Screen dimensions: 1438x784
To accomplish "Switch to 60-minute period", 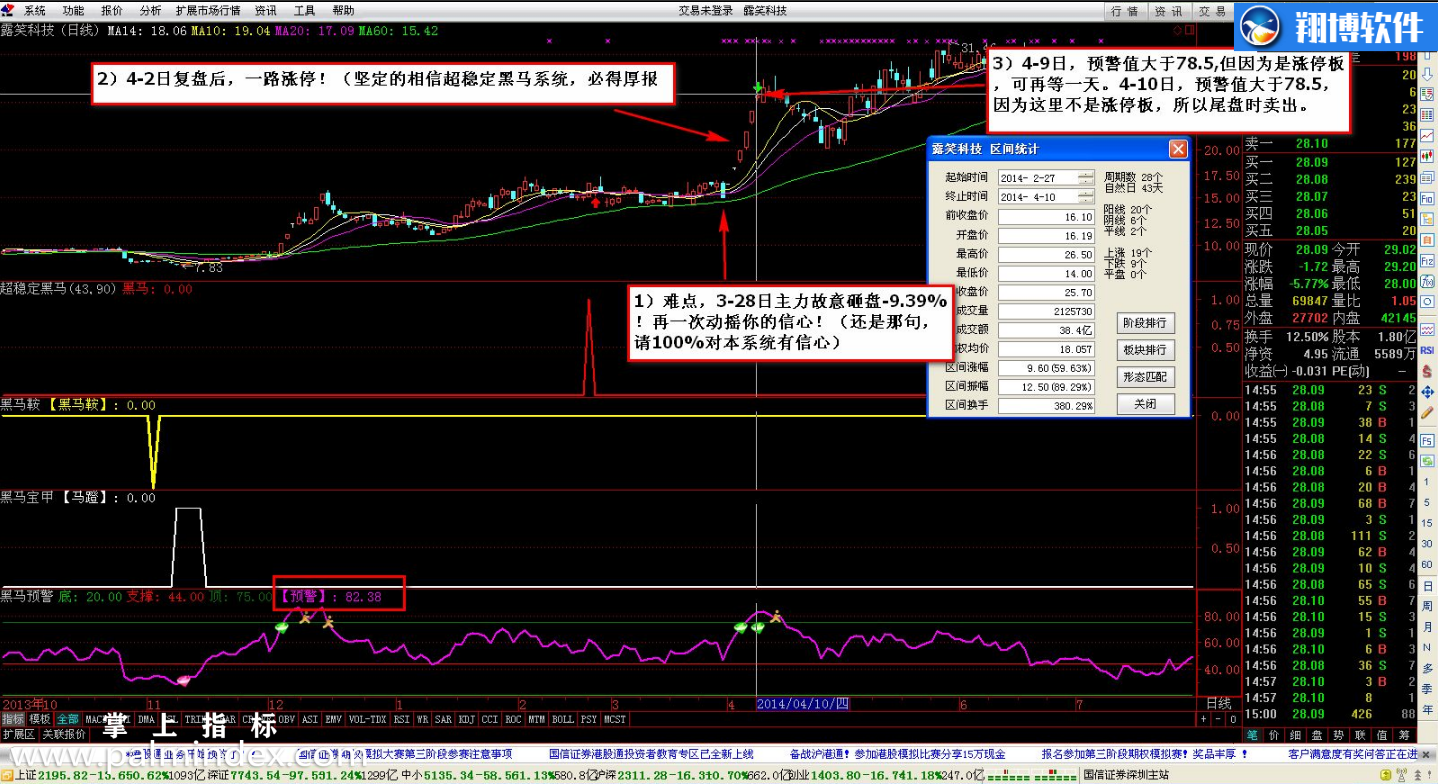I will pos(1427,564).
